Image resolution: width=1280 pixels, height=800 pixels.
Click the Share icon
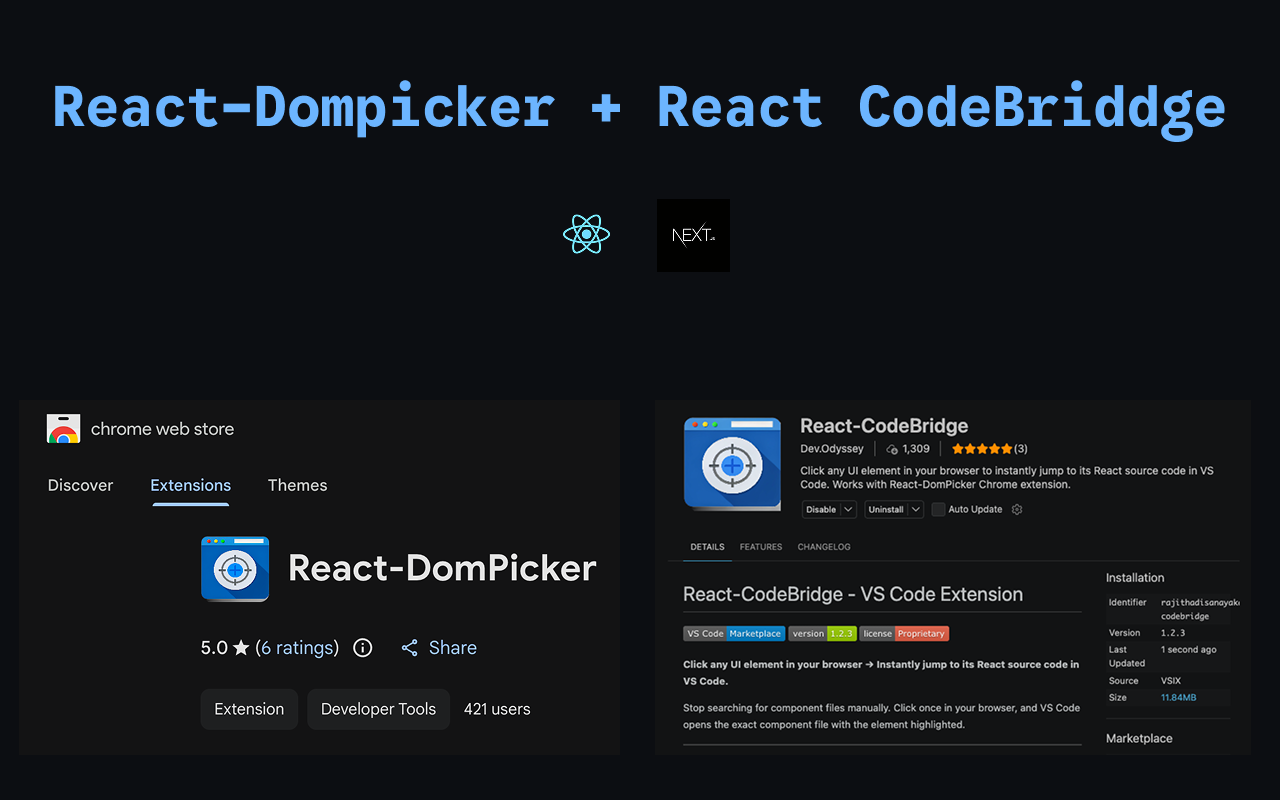coord(410,648)
